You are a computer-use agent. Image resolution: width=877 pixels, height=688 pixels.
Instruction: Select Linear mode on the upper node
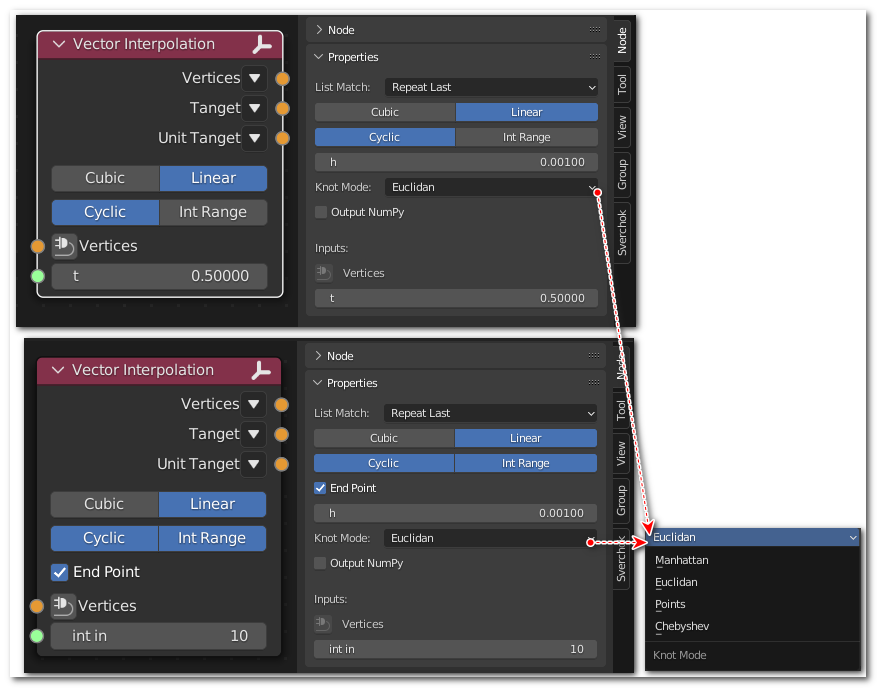(213, 178)
